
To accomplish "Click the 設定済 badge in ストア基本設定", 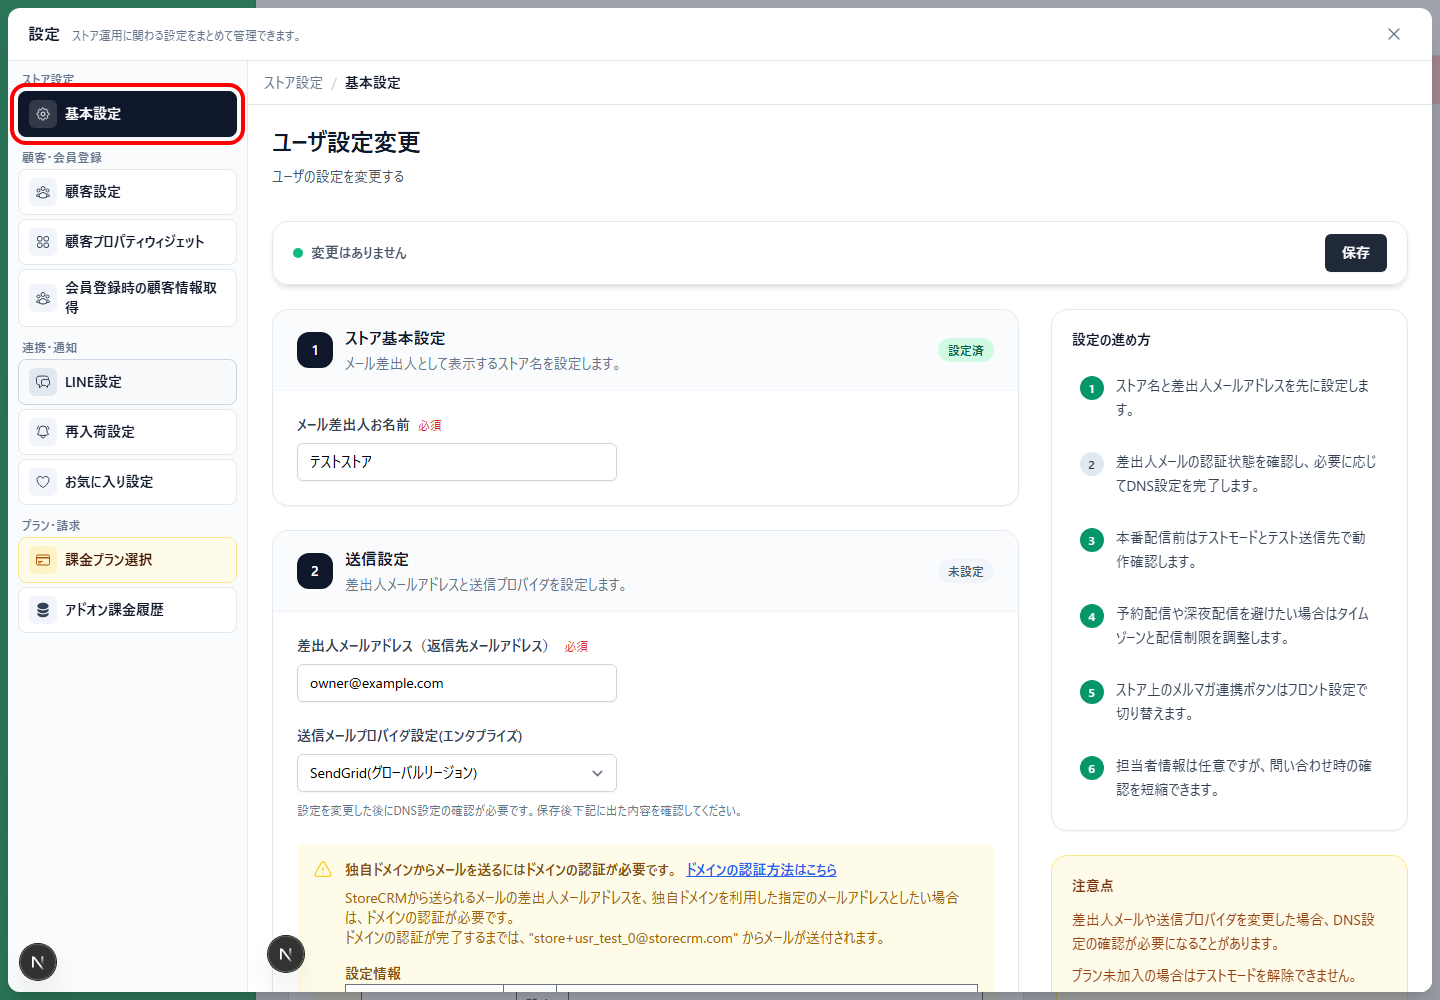I will coord(966,351).
